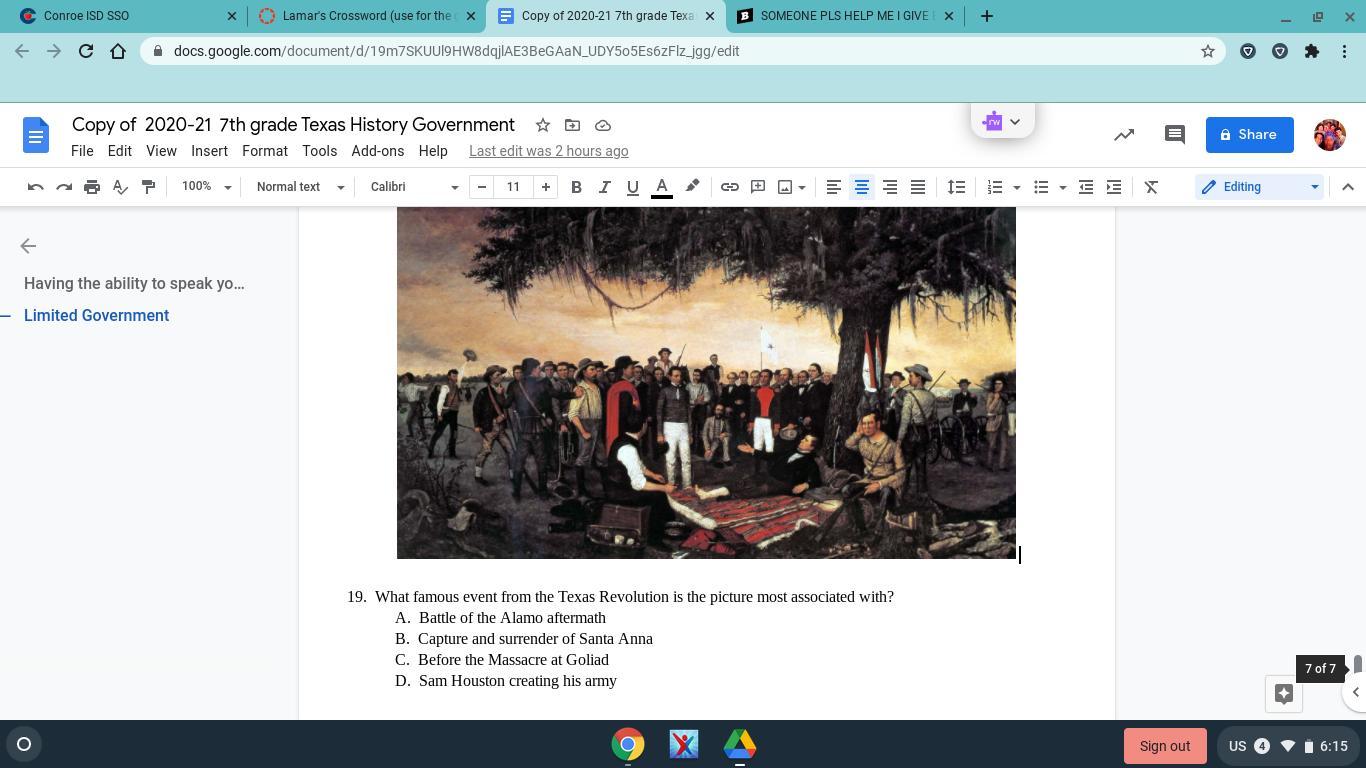Open the Edit menu
The width and height of the screenshot is (1366, 768).
pyautogui.click(x=120, y=151)
